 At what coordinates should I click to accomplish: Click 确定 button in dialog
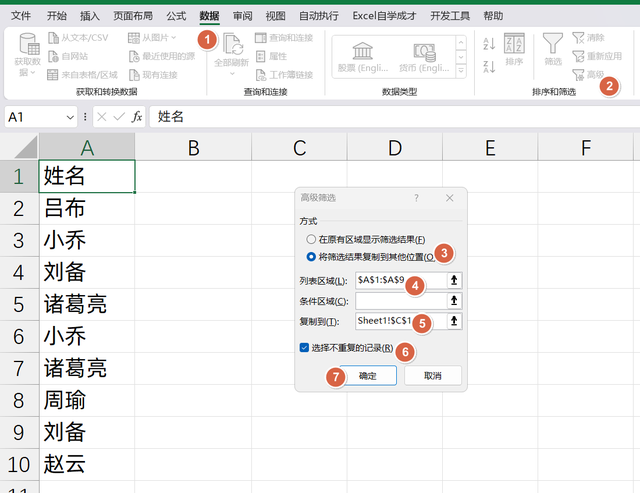click(x=368, y=375)
